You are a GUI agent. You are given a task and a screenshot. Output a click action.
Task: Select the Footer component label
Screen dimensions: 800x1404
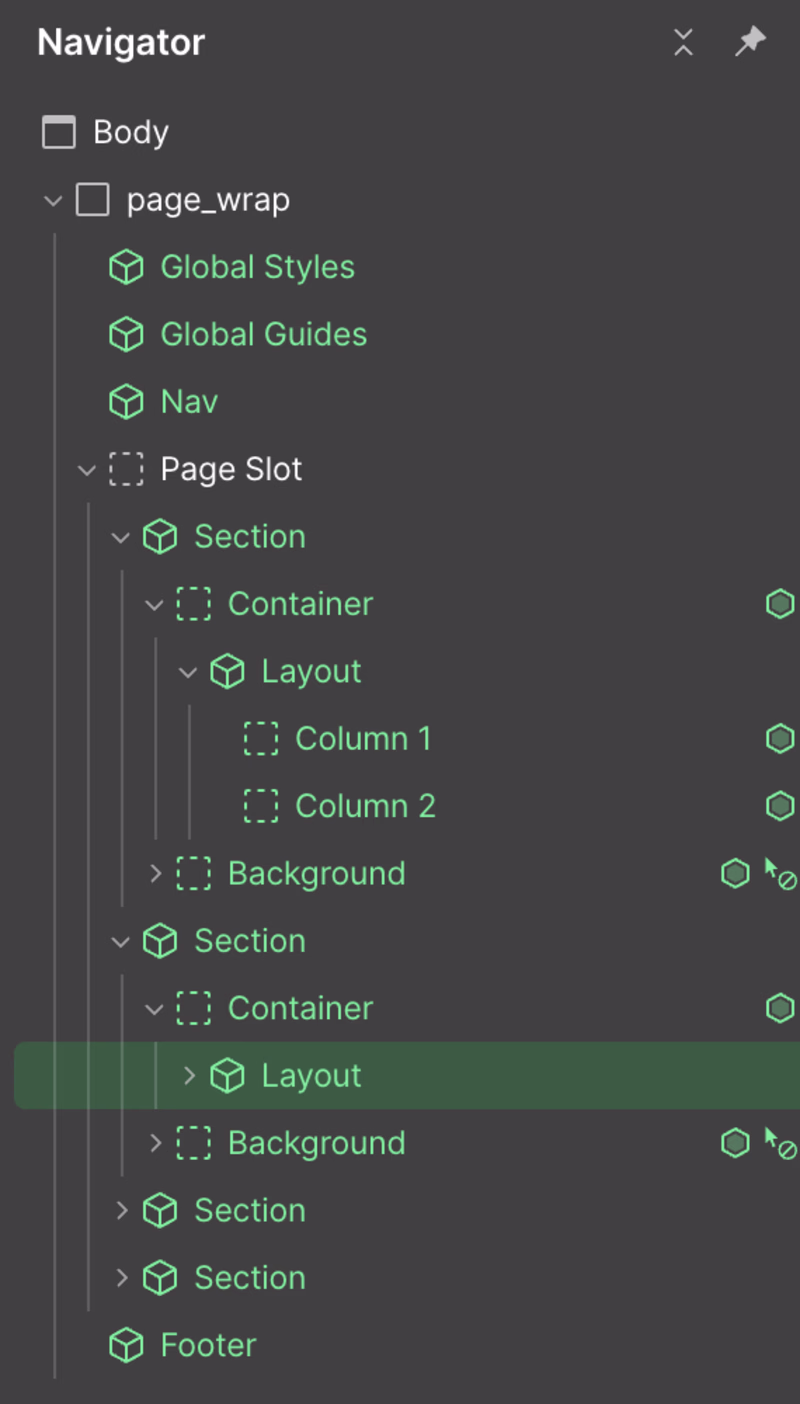(208, 1345)
